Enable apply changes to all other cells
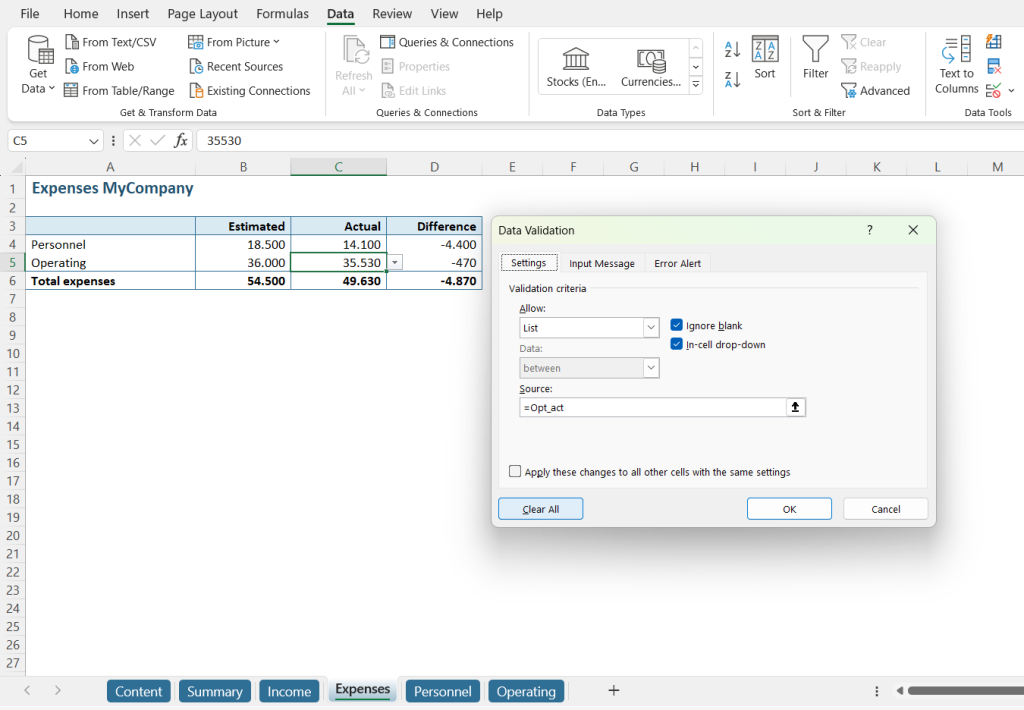 coord(515,472)
